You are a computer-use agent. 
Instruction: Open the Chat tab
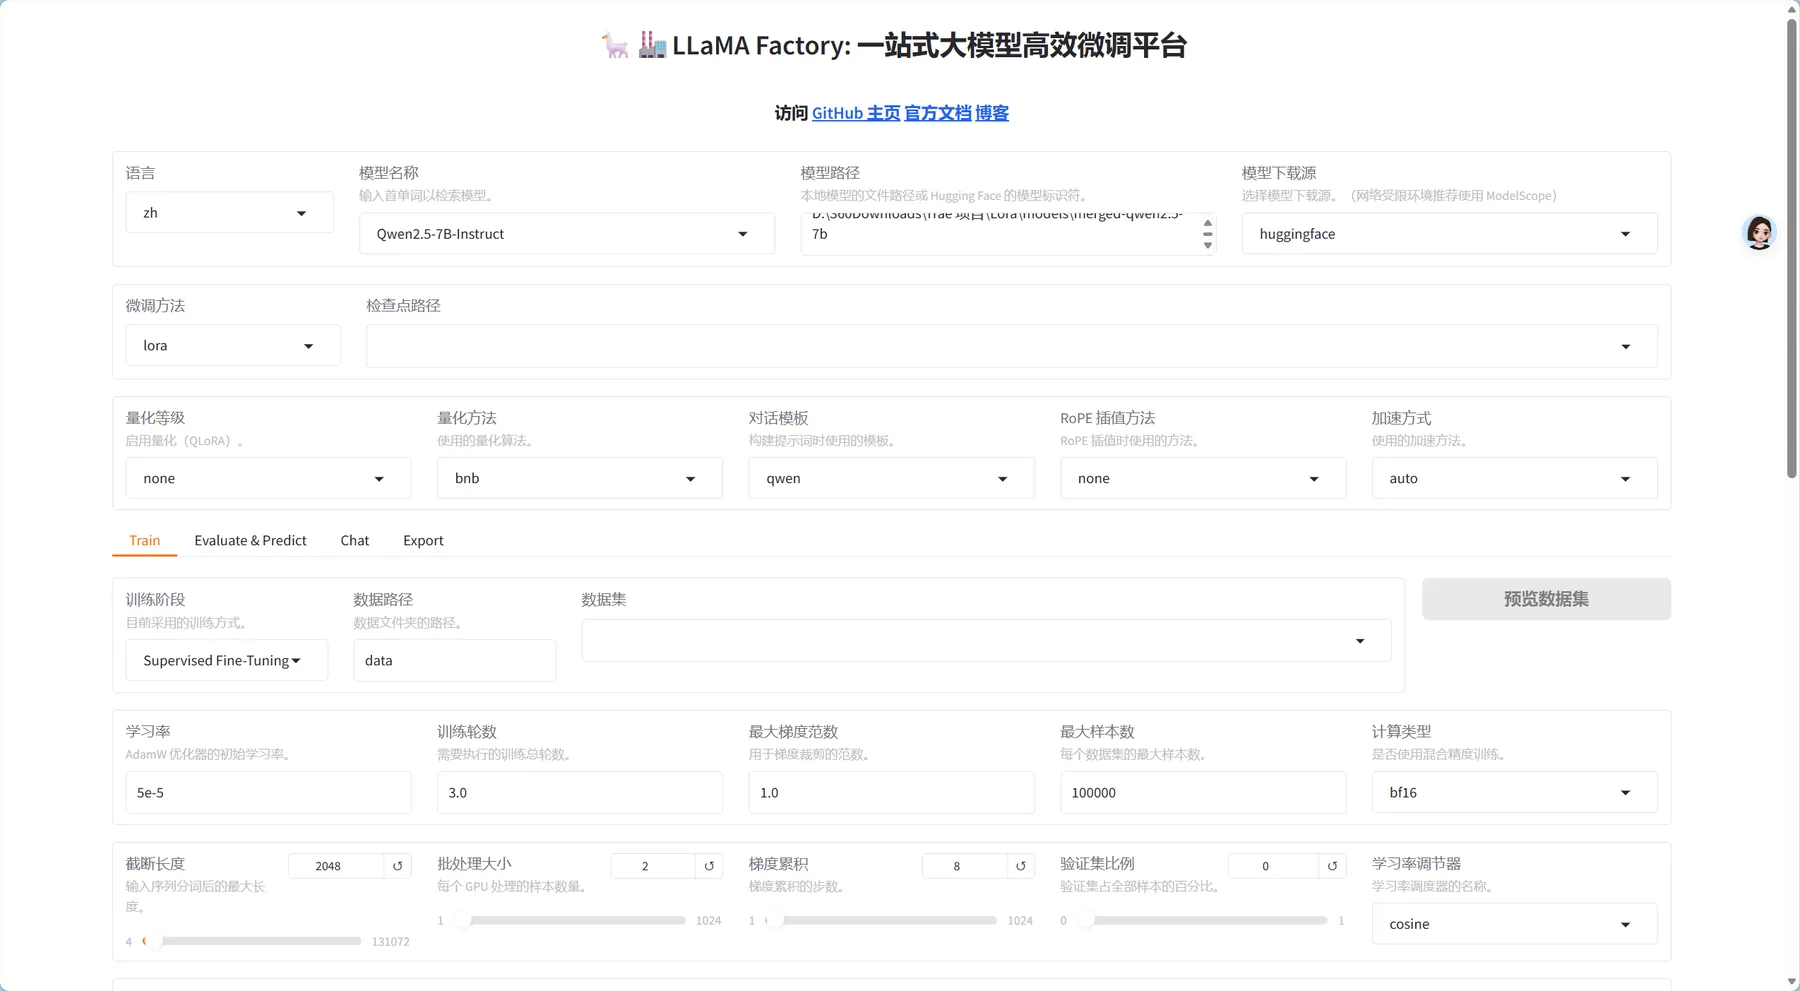click(354, 541)
